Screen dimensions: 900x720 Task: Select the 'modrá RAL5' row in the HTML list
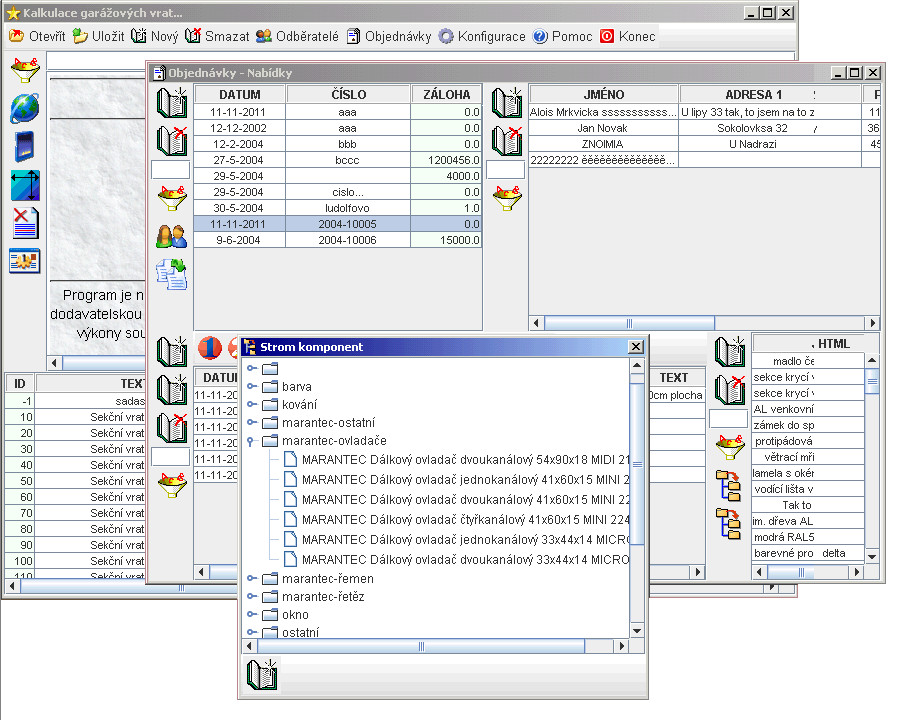click(x=808, y=537)
